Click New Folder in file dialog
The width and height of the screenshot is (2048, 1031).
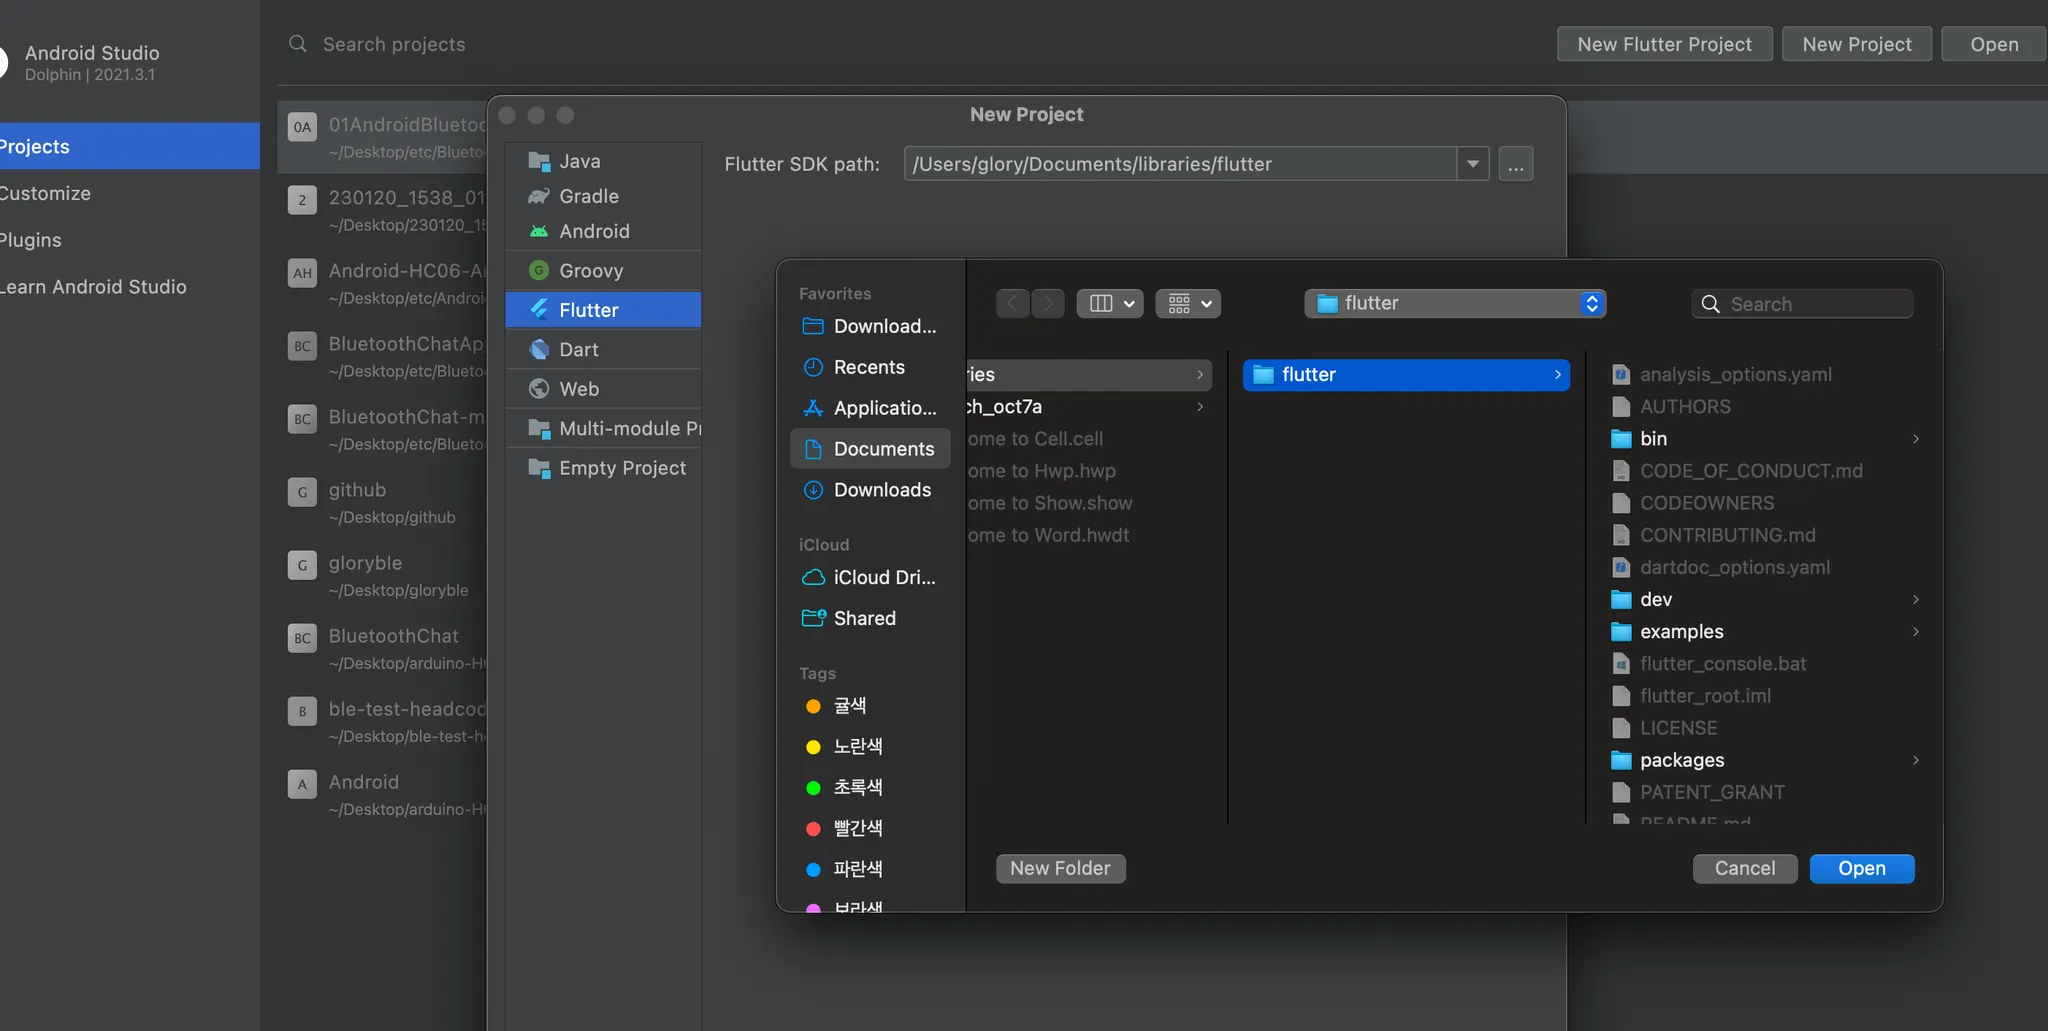1060,869
